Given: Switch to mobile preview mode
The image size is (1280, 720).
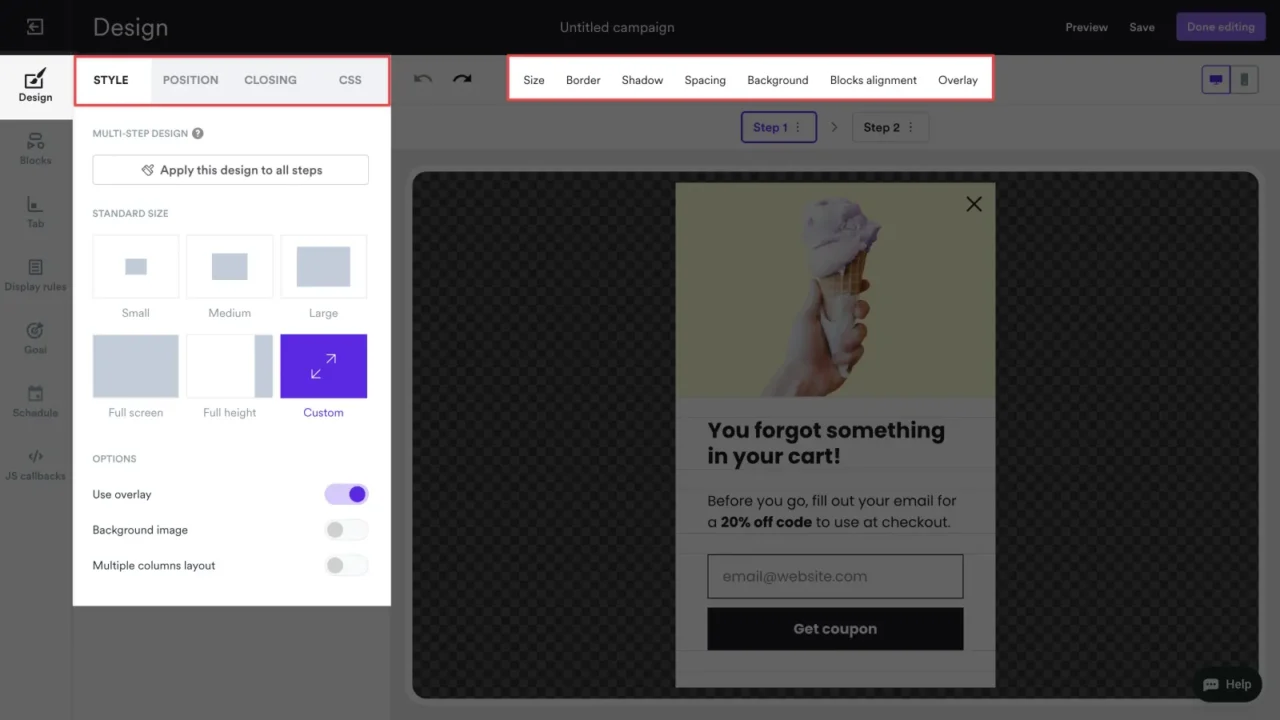Looking at the screenshot, I should 1244,80.
